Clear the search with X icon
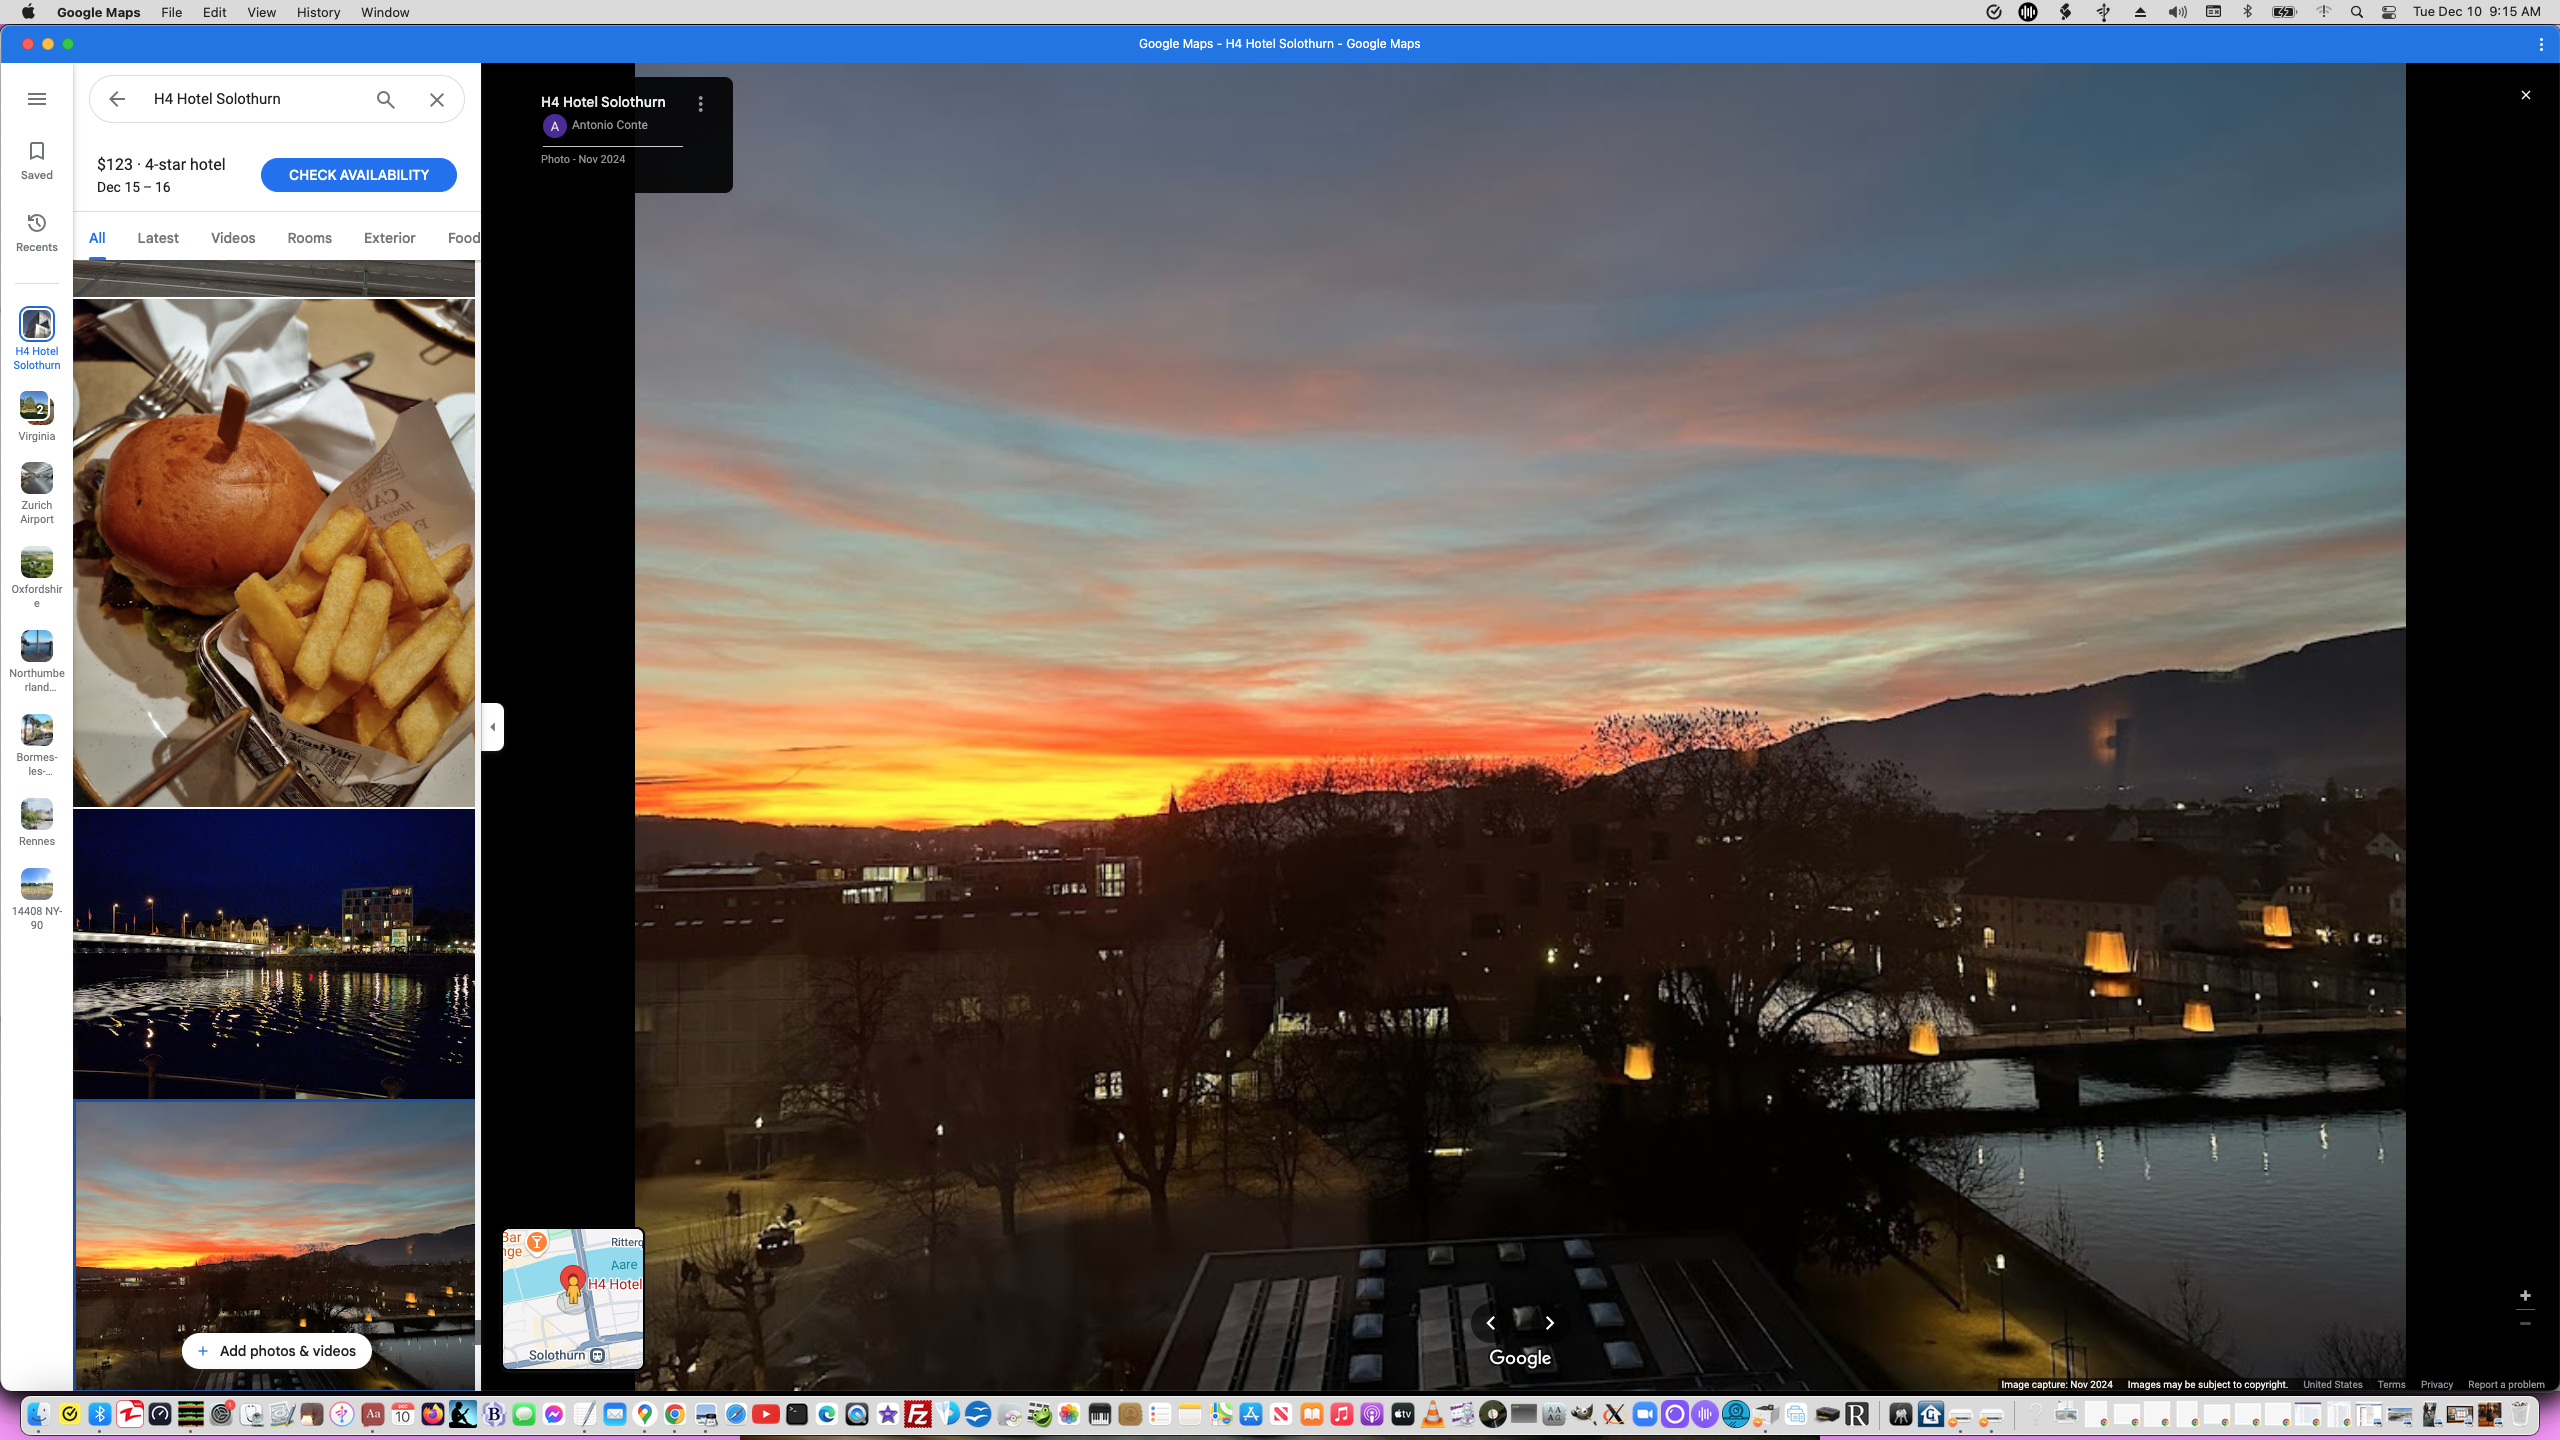Viewport: 2560px width, 1440px height. pyautogui.click(x=437, y=99)
